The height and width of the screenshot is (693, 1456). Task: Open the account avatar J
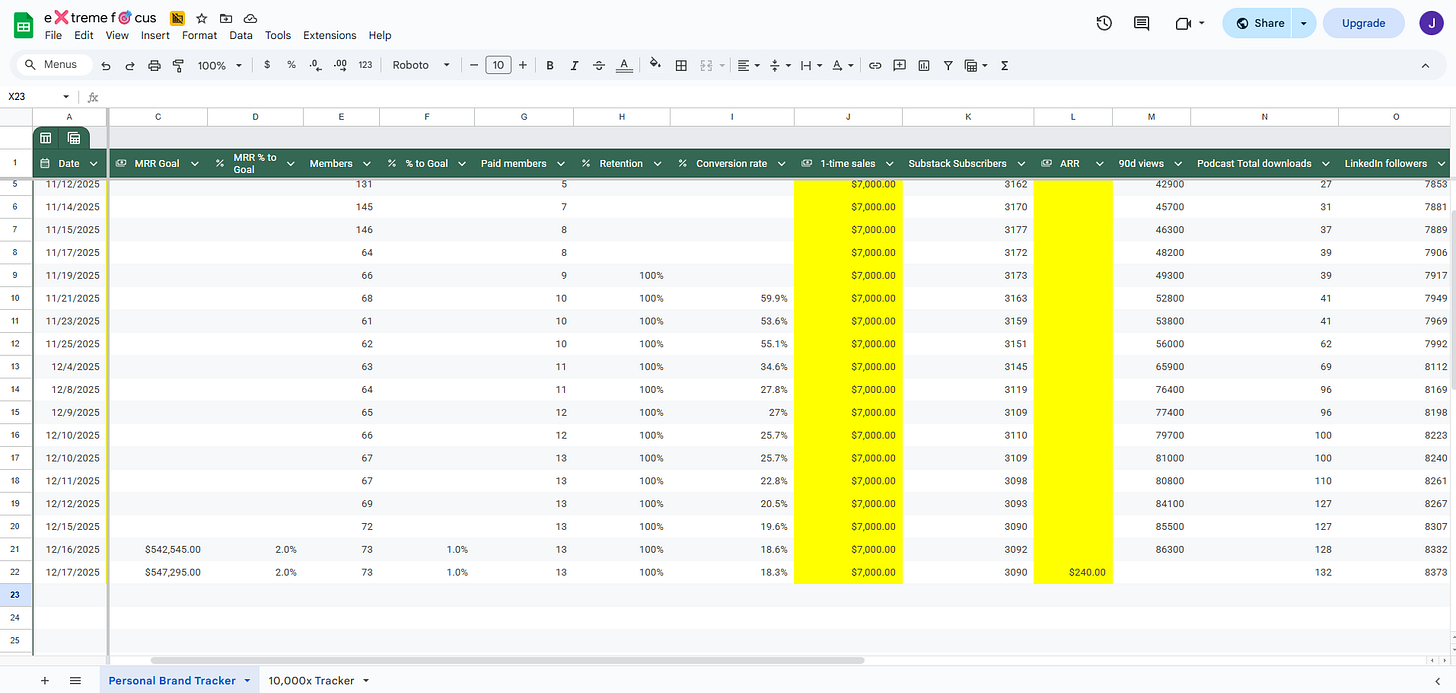click(1432, 23)
